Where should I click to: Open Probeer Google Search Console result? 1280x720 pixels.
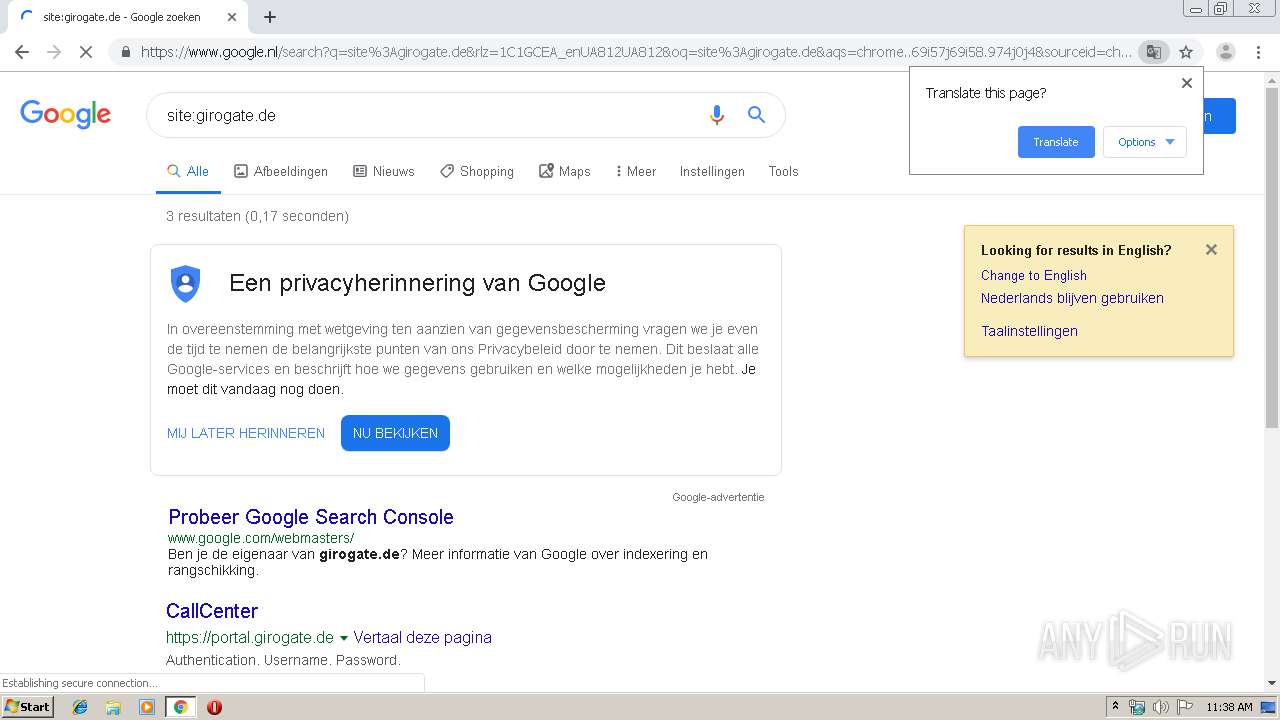(x=311, y=517)
